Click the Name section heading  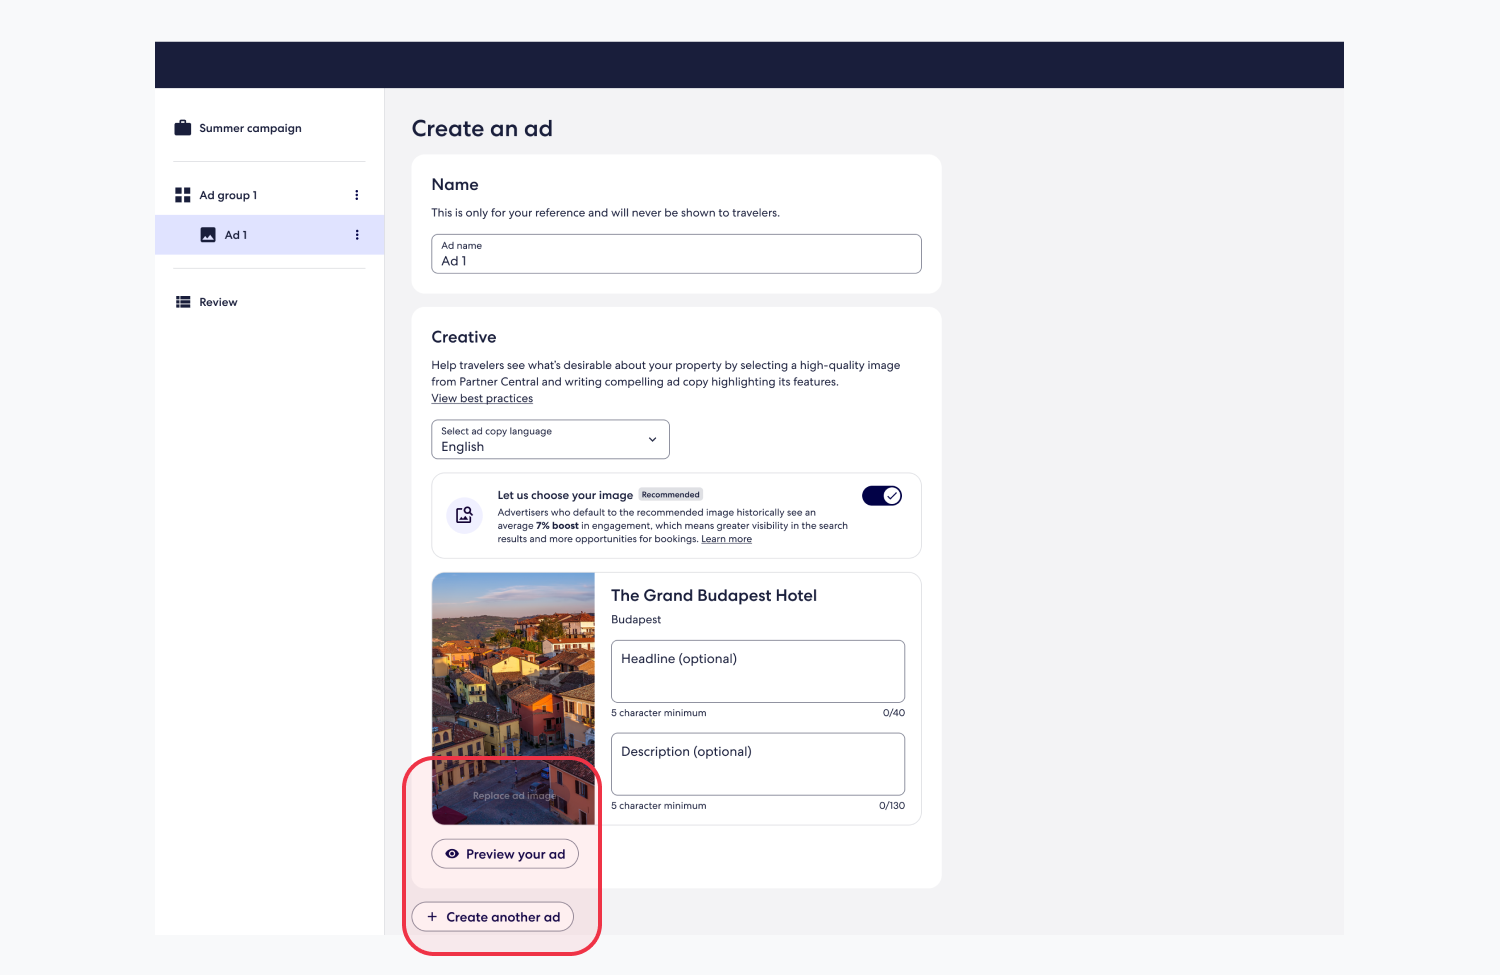[455, 185]
